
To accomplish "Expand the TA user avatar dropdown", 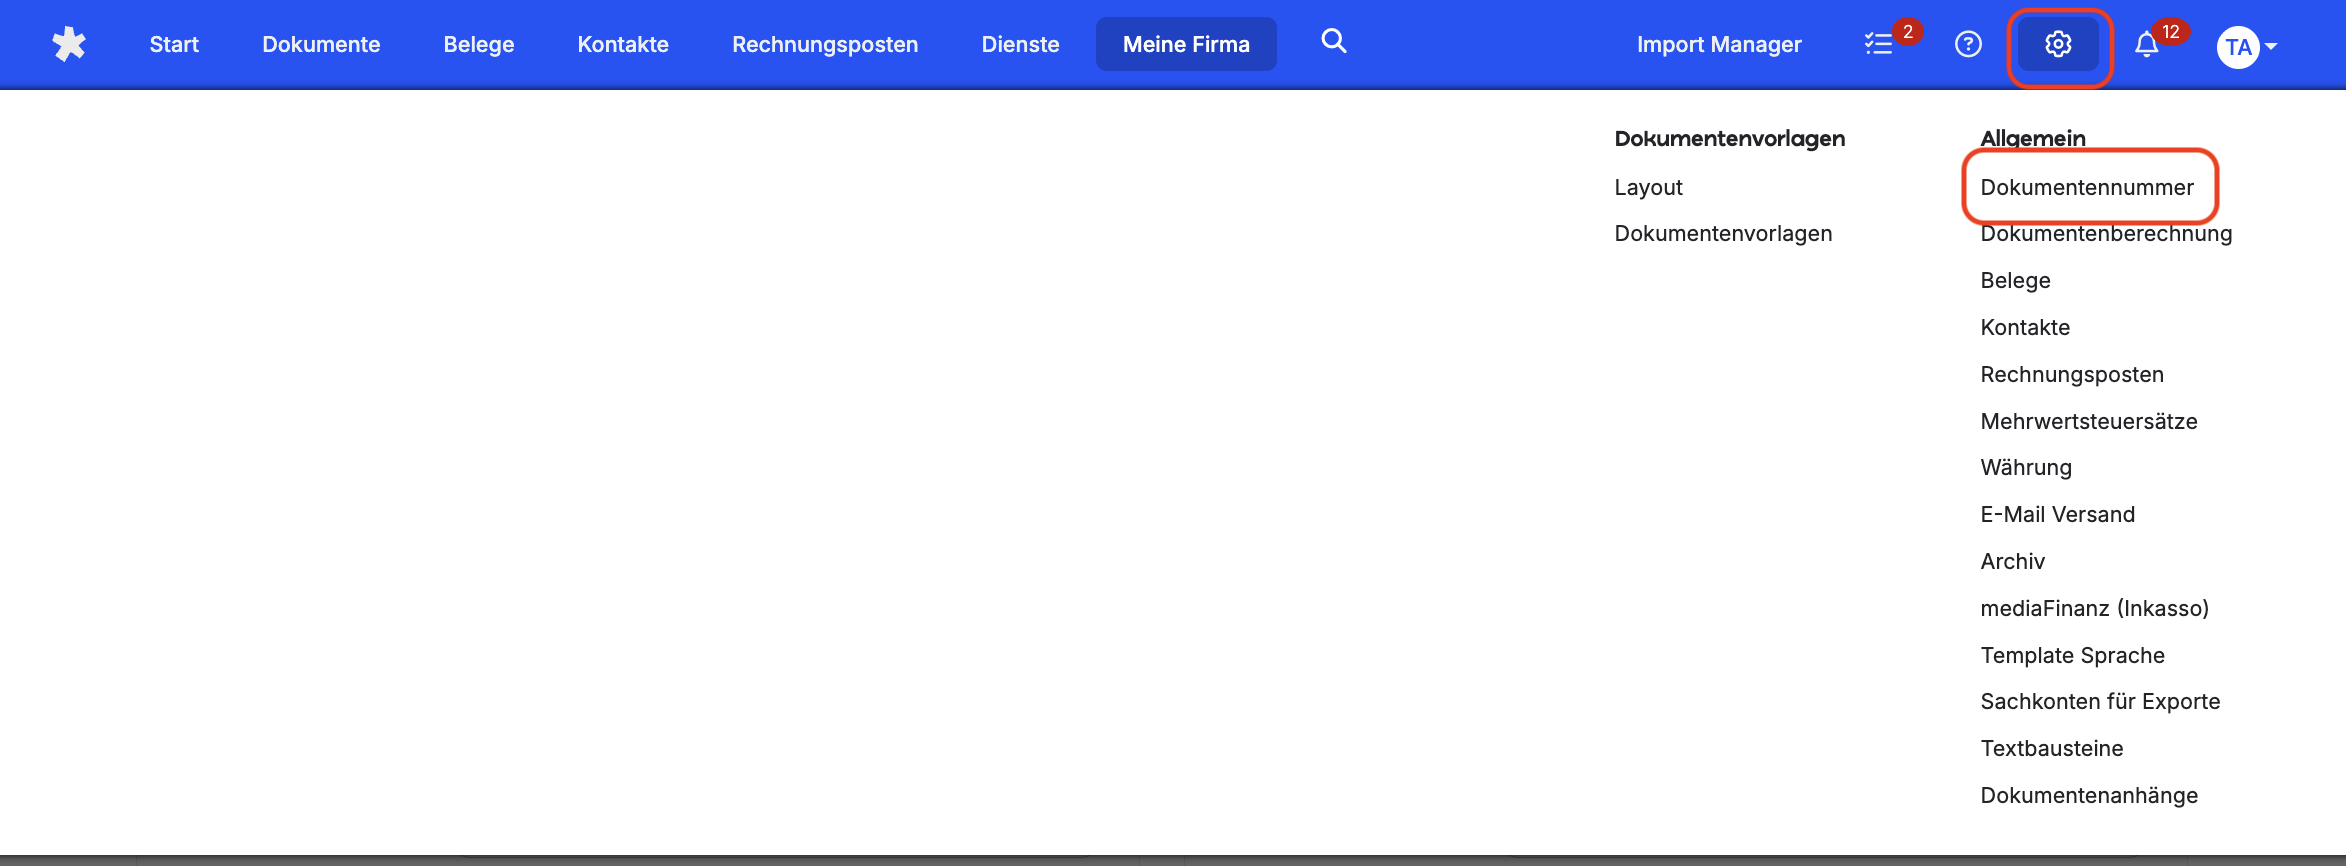I will (x=2247, y=47).
